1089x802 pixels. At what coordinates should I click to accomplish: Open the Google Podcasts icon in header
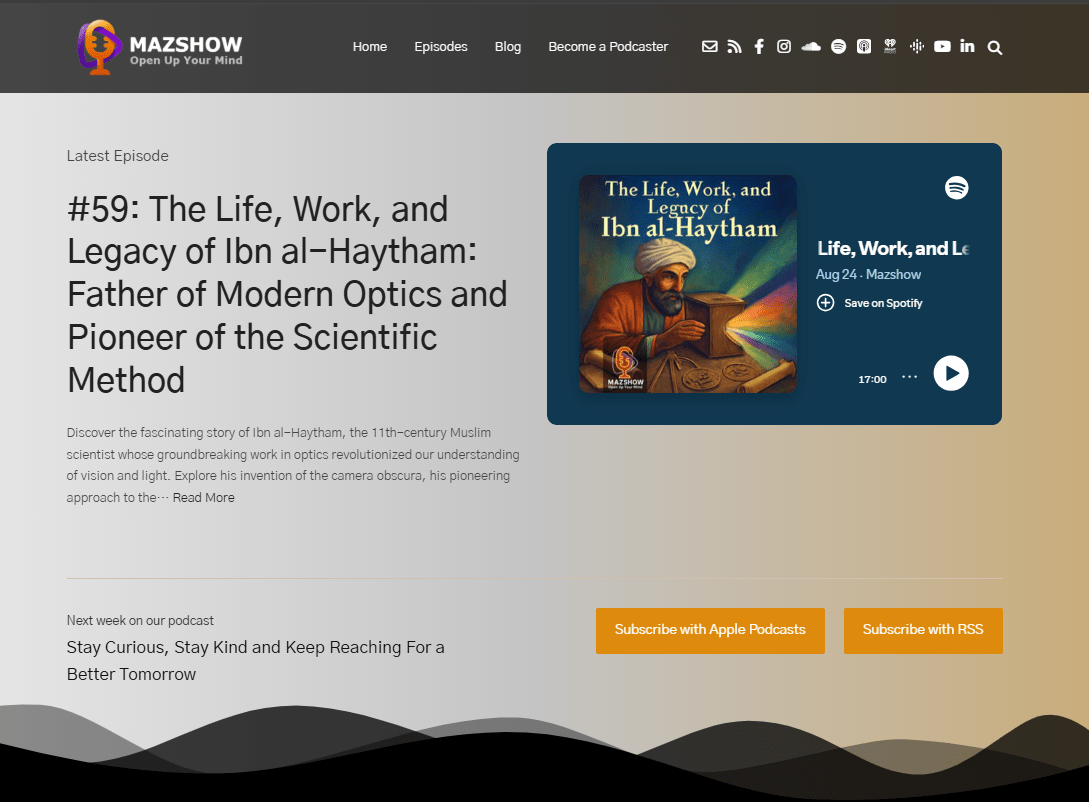(x=917, y=47)
